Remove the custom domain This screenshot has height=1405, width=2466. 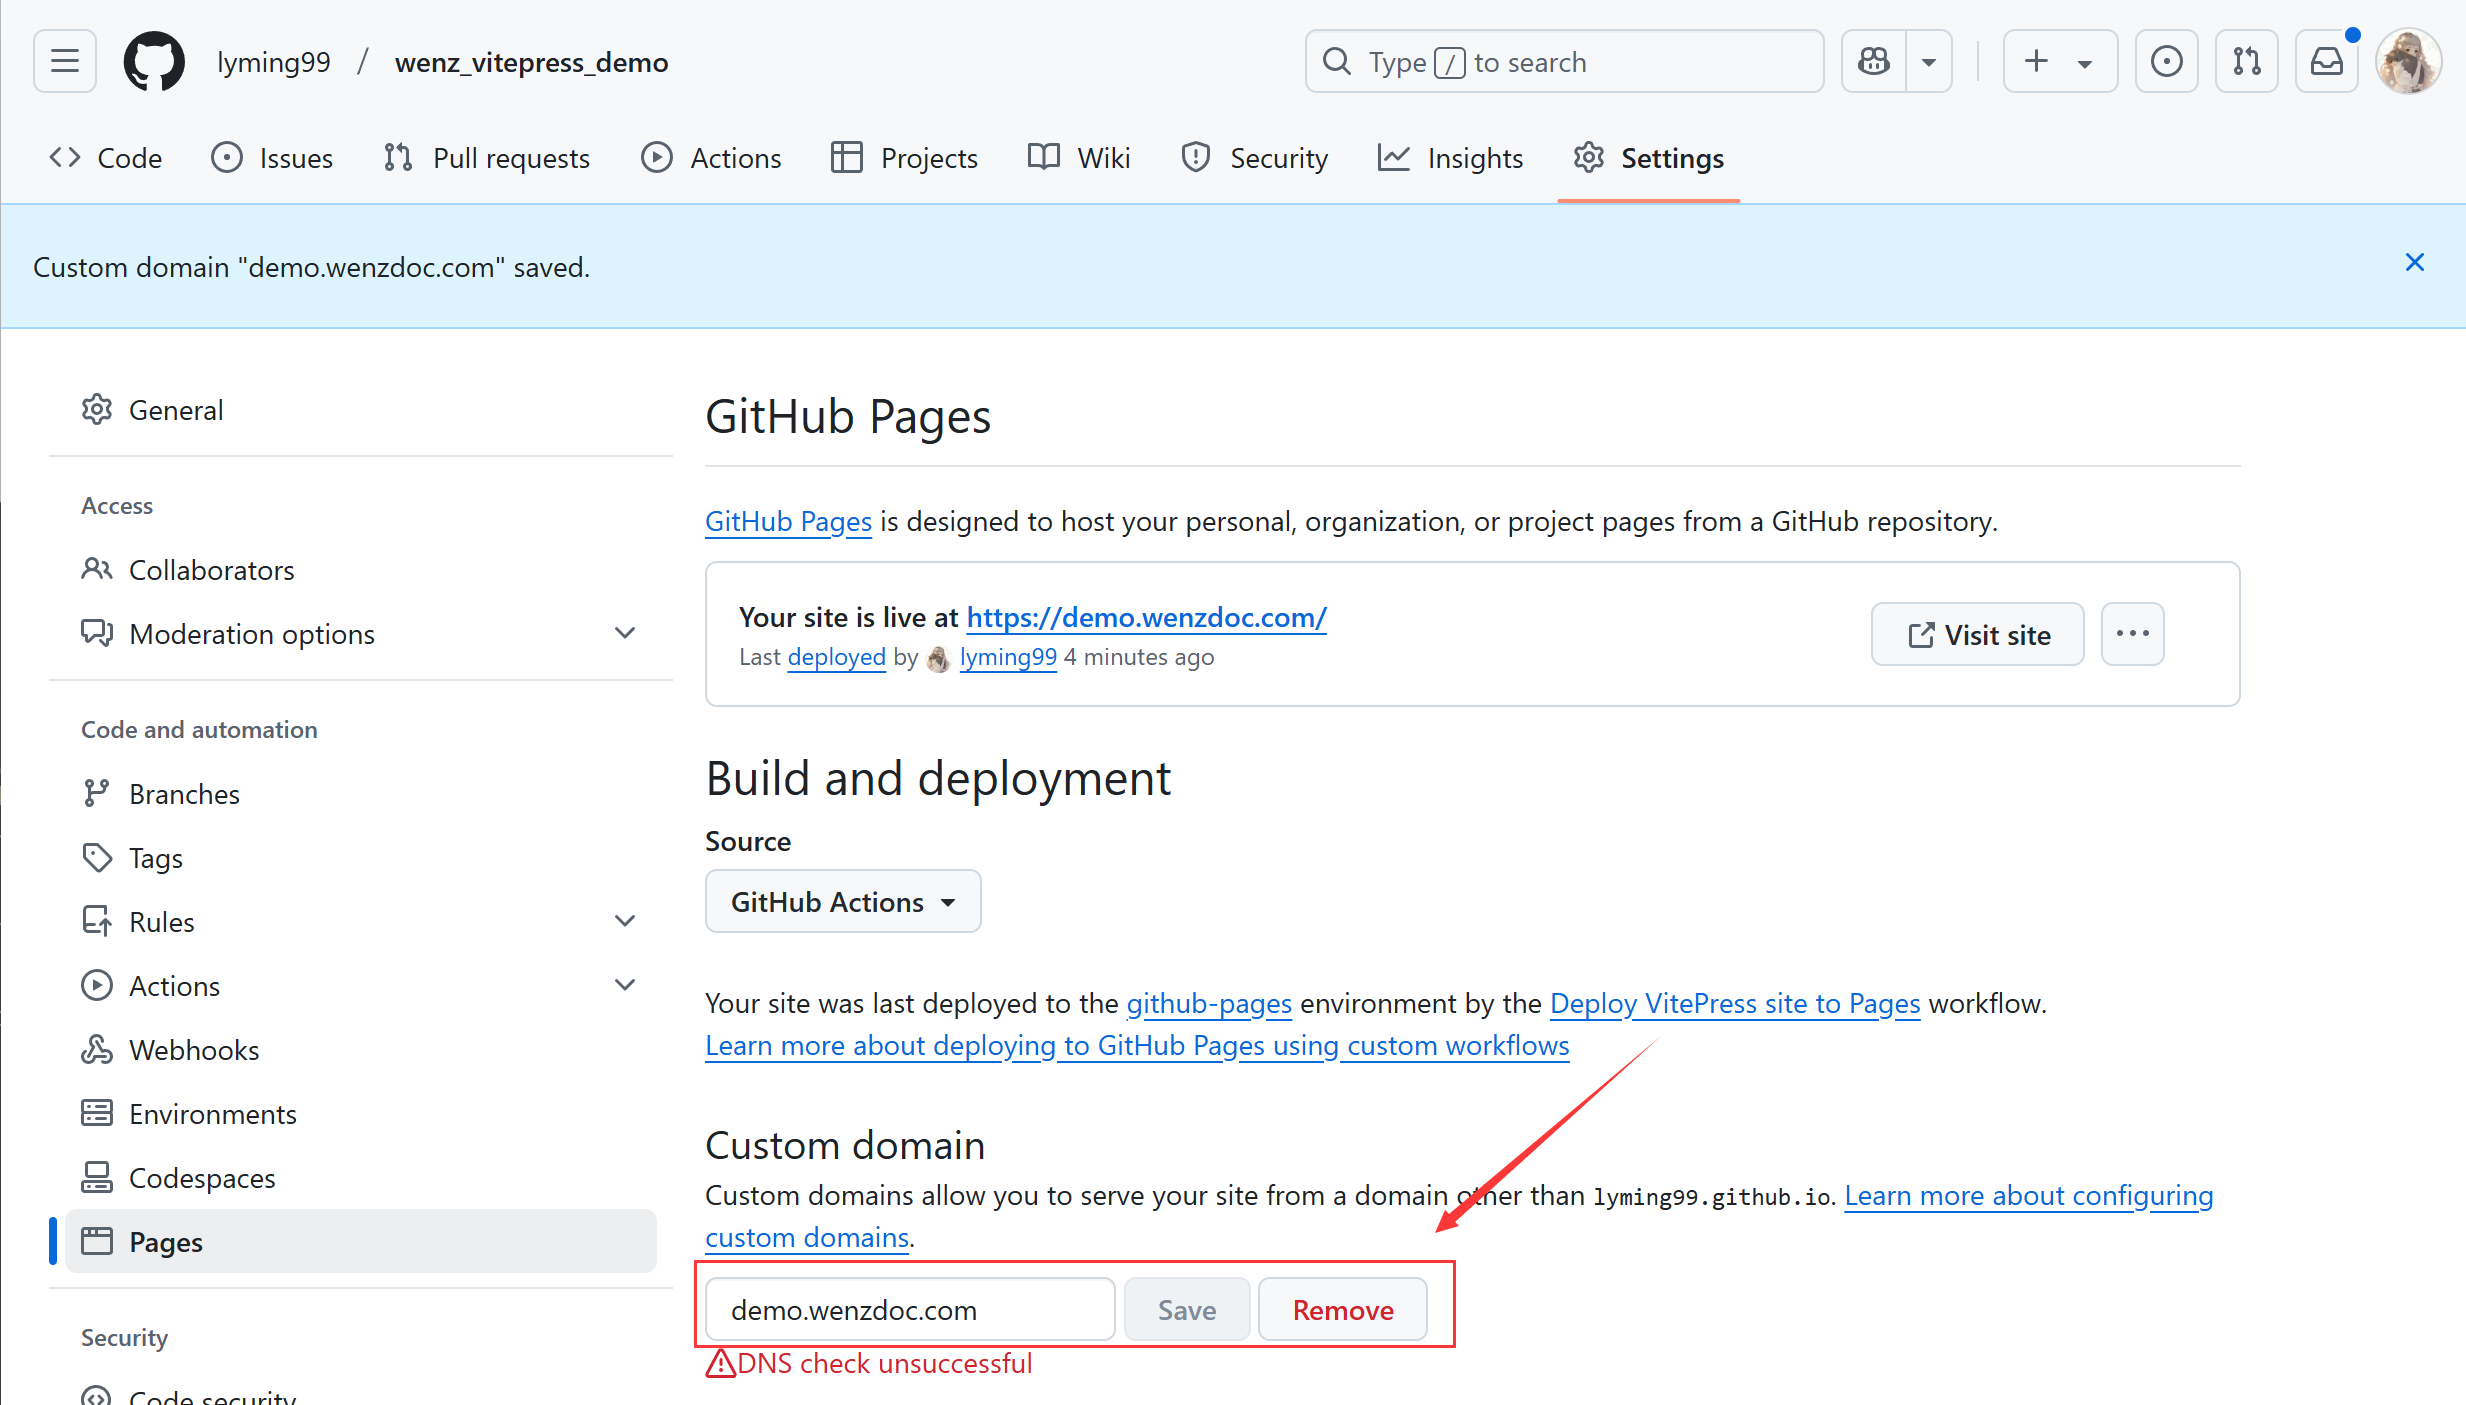tap(1343, 1309)
